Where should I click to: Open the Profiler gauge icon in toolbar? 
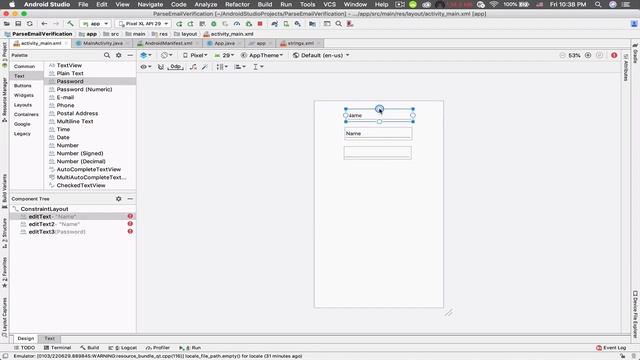pos(237,24)
